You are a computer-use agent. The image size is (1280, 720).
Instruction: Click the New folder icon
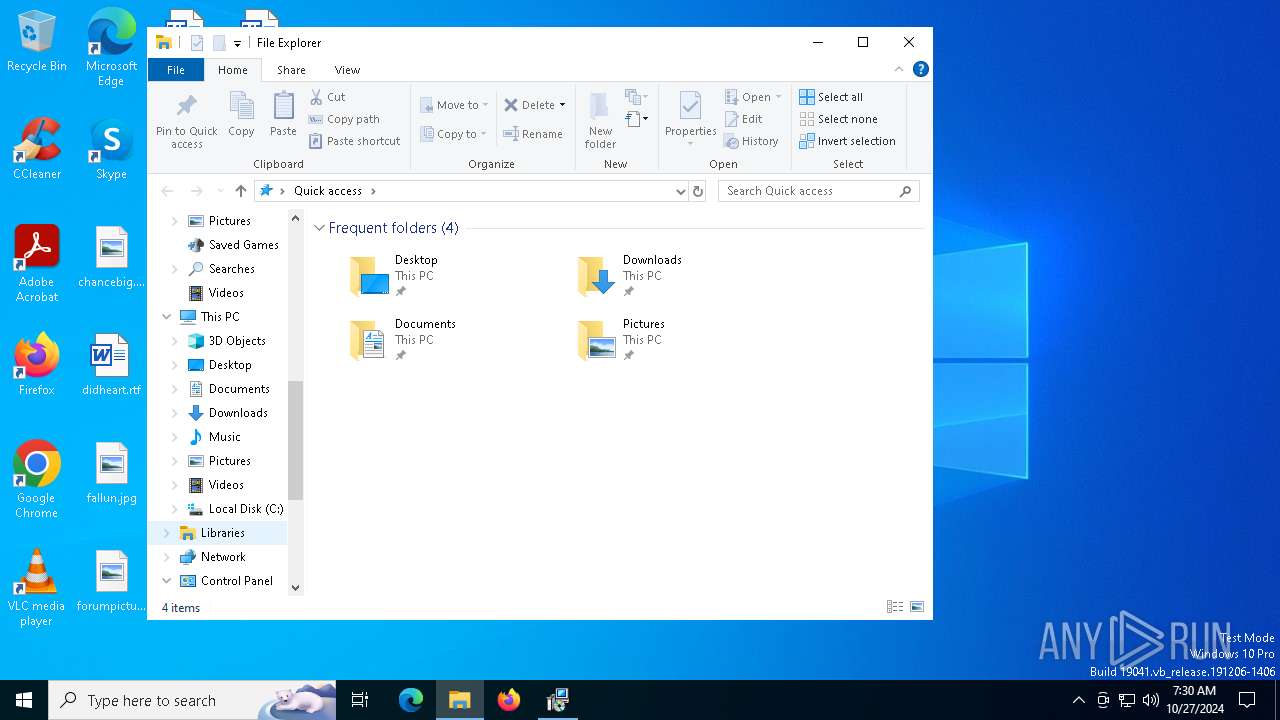coord(600,106)
